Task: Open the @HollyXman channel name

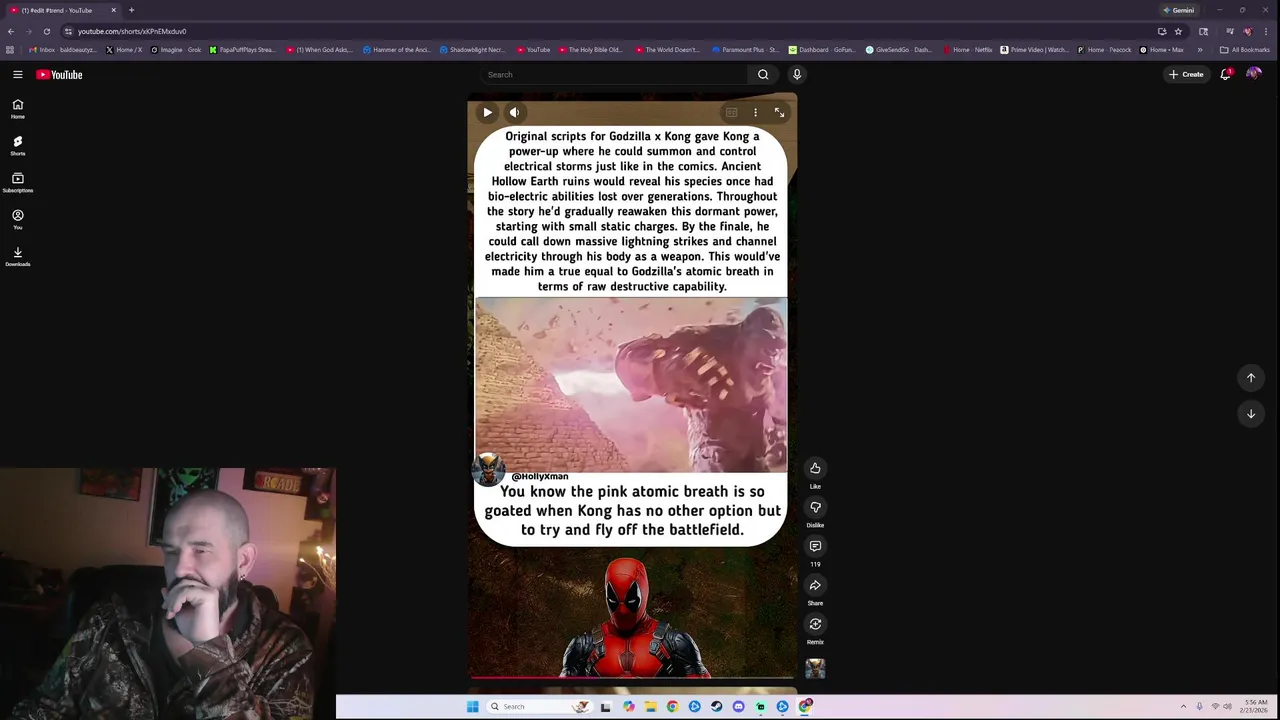Action: pos(540,476)
